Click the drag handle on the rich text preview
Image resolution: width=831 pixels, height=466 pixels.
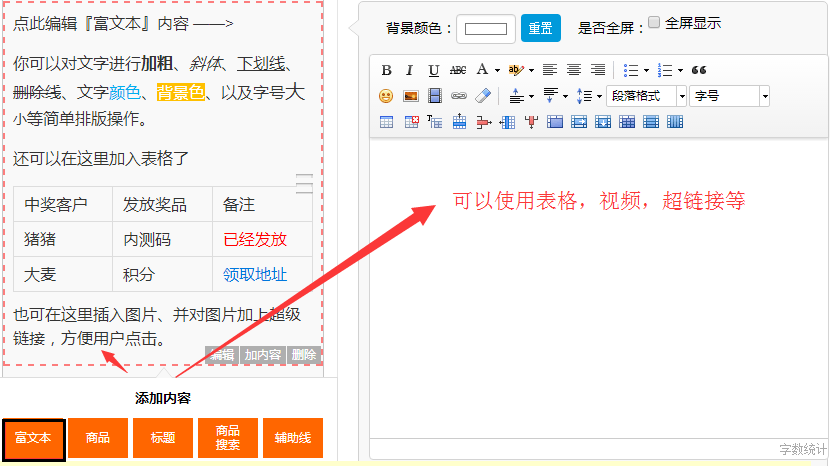click(304, 183)
